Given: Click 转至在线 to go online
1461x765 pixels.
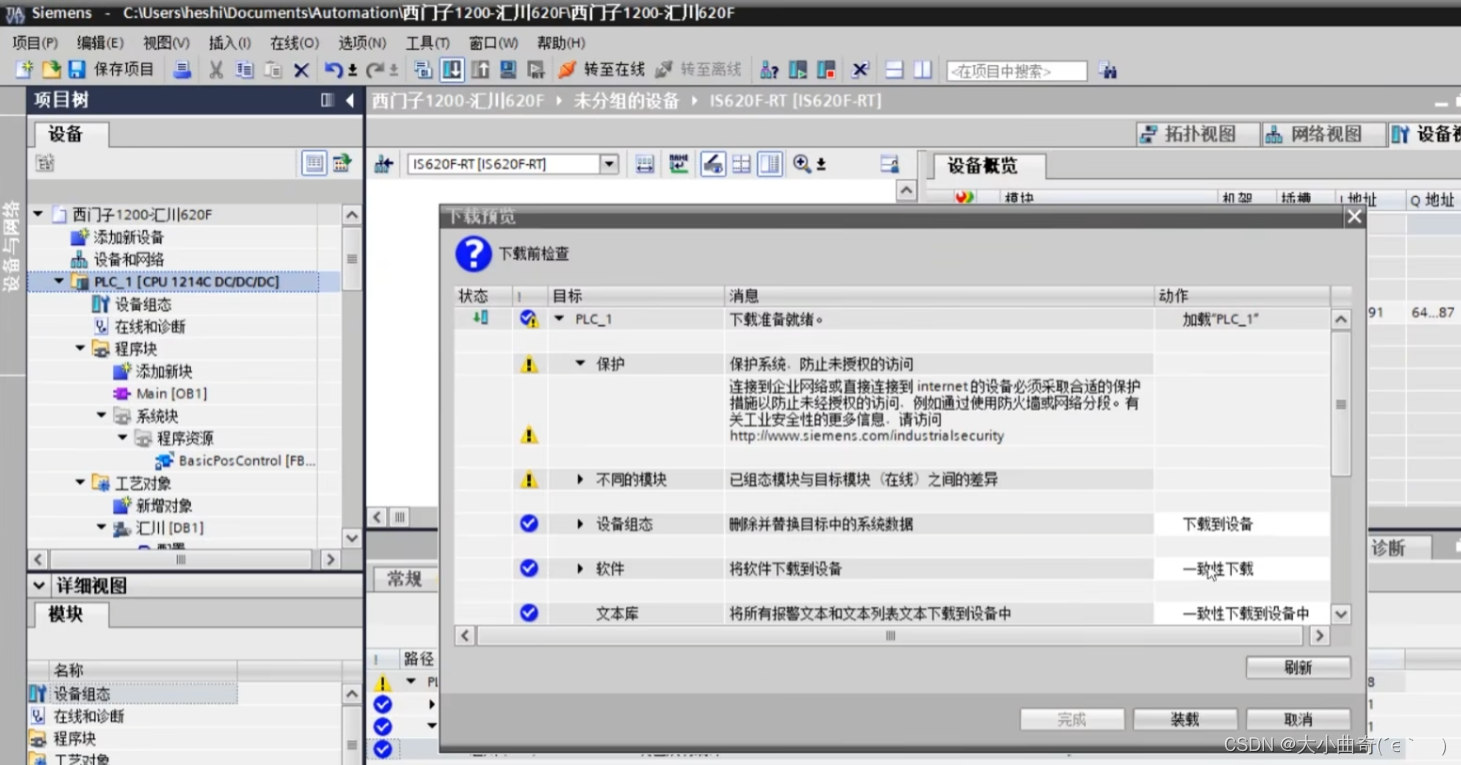Looking at the screenshot, I should click(x=602, y=70).
